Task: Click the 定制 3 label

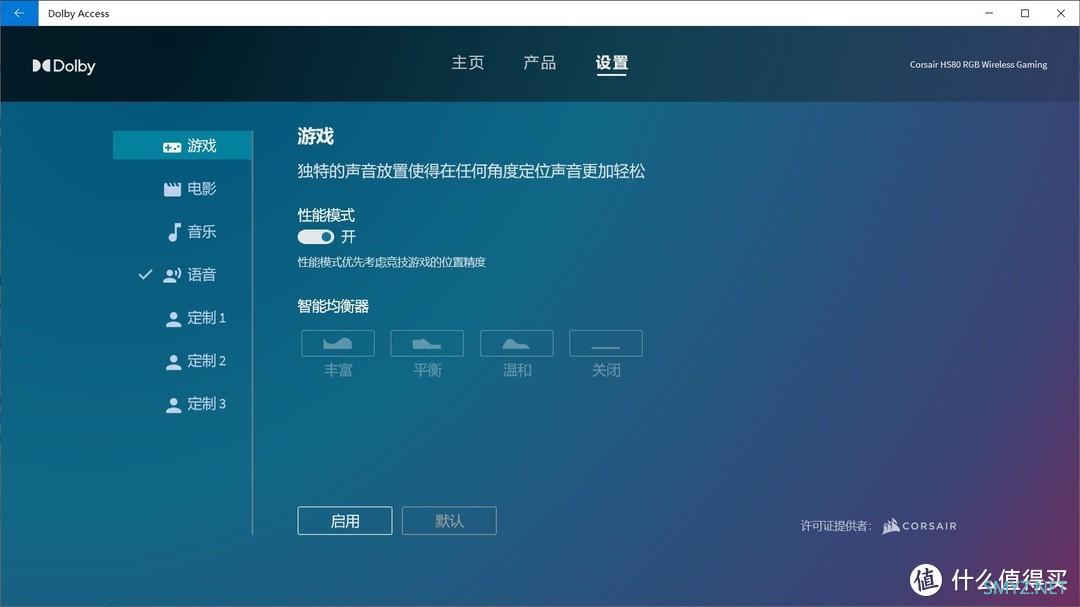Action: pos(207,404)
